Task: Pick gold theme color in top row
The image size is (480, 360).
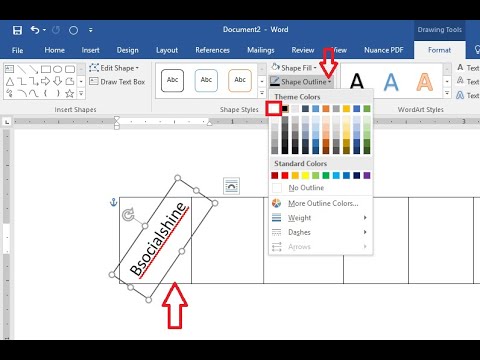Action: 346,109
